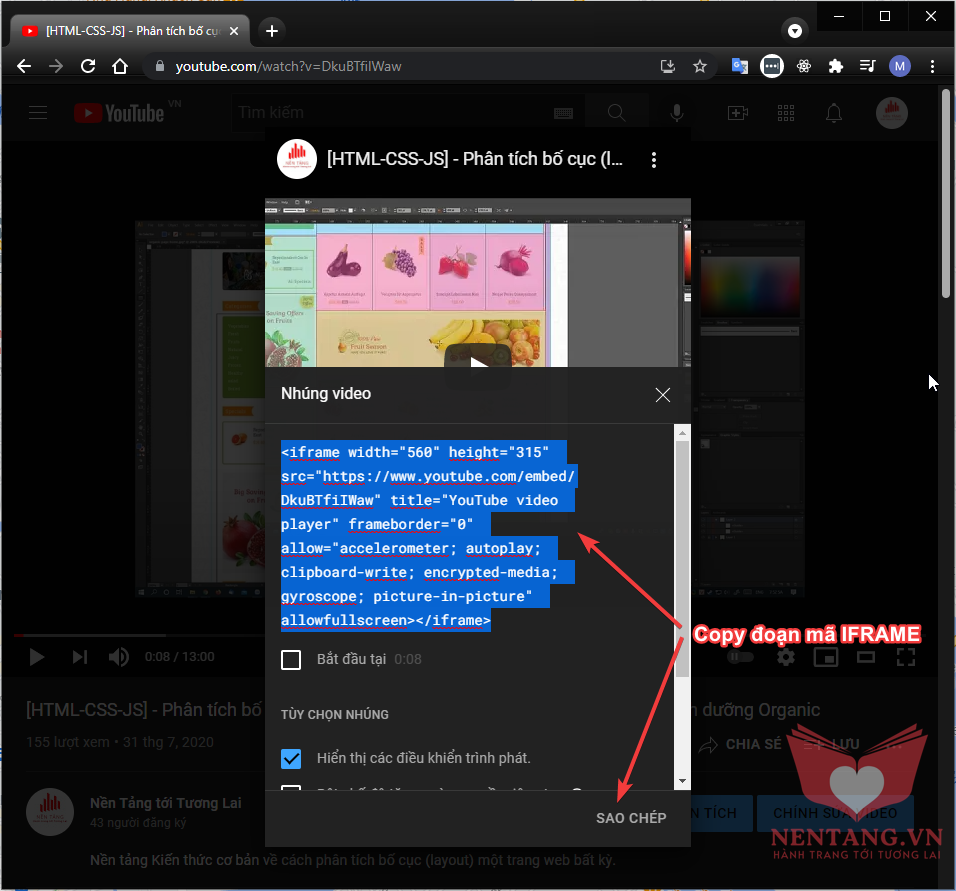Viewport: 956px width, 891px height.
Task: Open Google Translate extension icon
Action: (739, 66)
